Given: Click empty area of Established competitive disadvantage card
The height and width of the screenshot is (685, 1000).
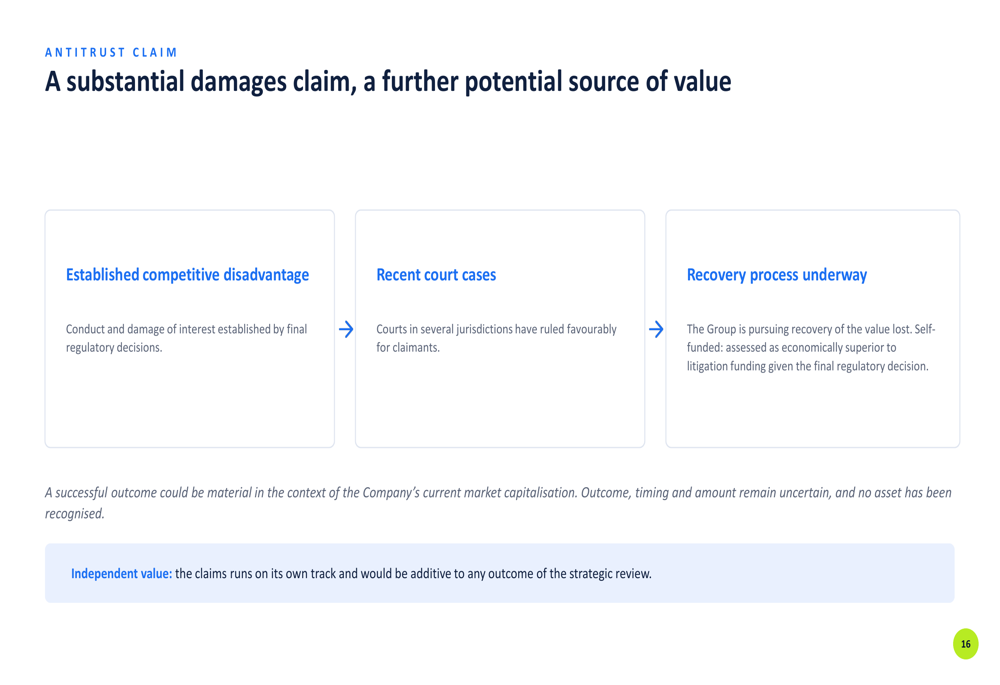Looking at the screenshot, I should click(189, 402).
